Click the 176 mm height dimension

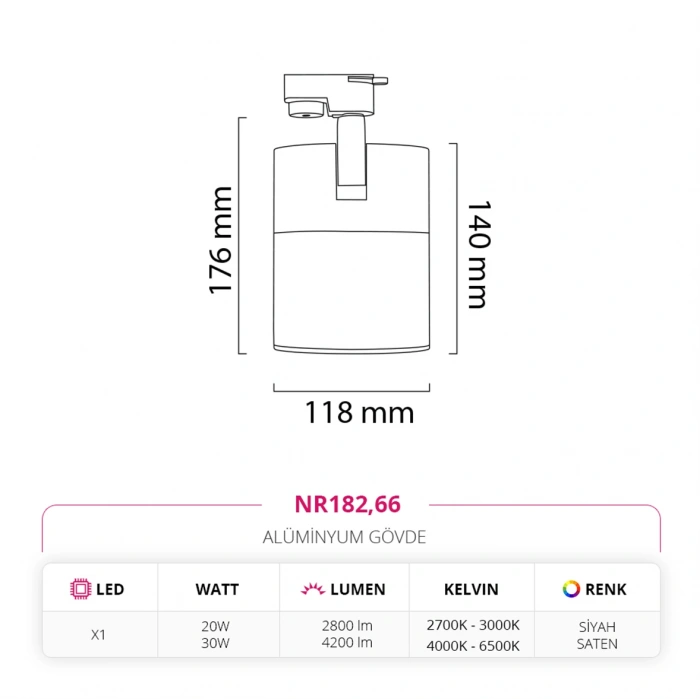pyautogui.click(x=220, y=240)
